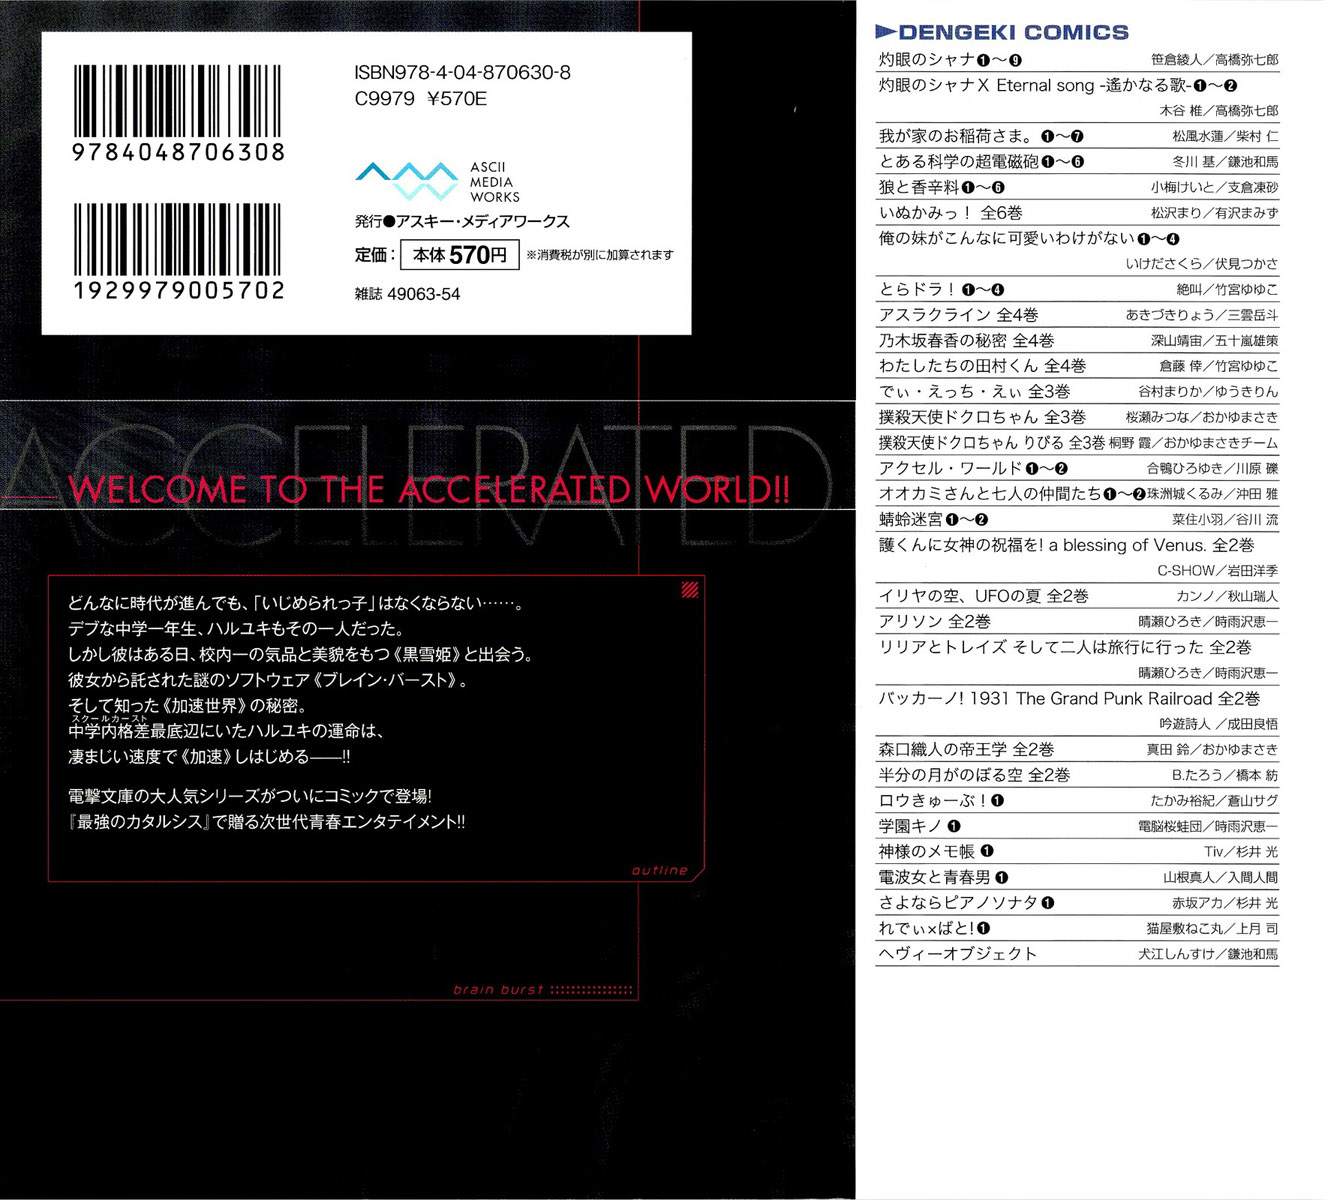Screen dimensions: 1331x1200
Task: Click the アリソン 全2巻 row
Action: coord(1077,622)
